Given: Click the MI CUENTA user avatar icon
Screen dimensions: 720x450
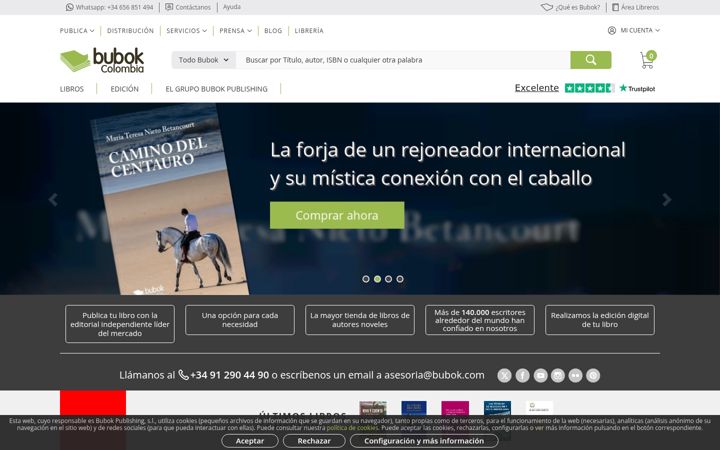Looking at the screenshot, I should tap(612, 30).
